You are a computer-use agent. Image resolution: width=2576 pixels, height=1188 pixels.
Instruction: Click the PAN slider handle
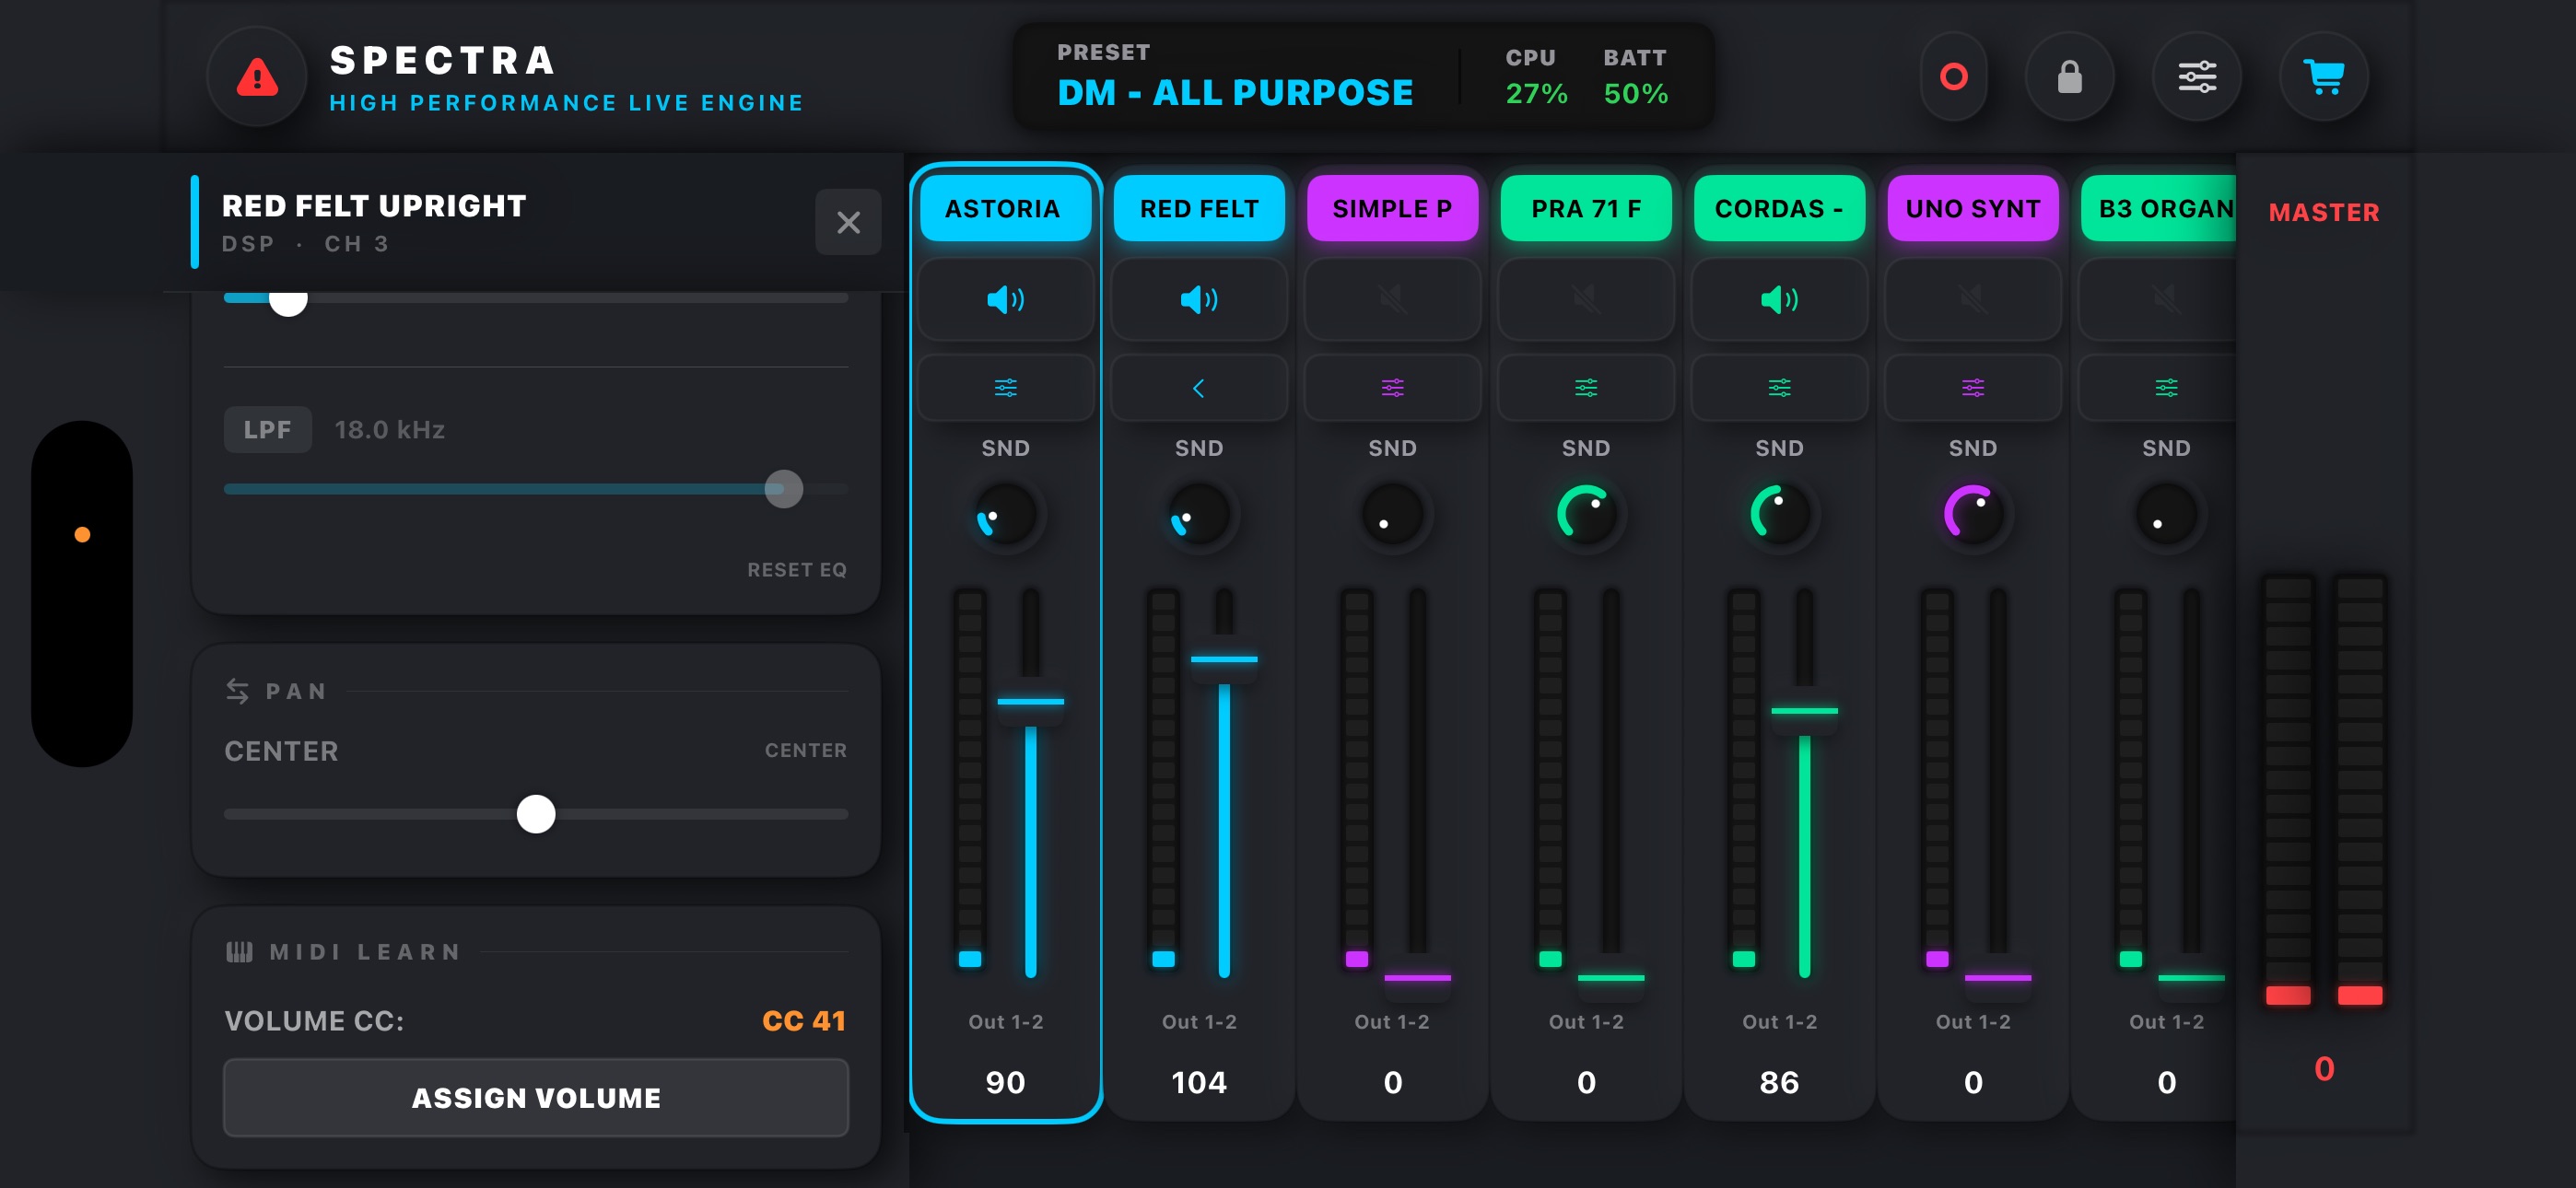pyautogui.click(x=536, y=813)
